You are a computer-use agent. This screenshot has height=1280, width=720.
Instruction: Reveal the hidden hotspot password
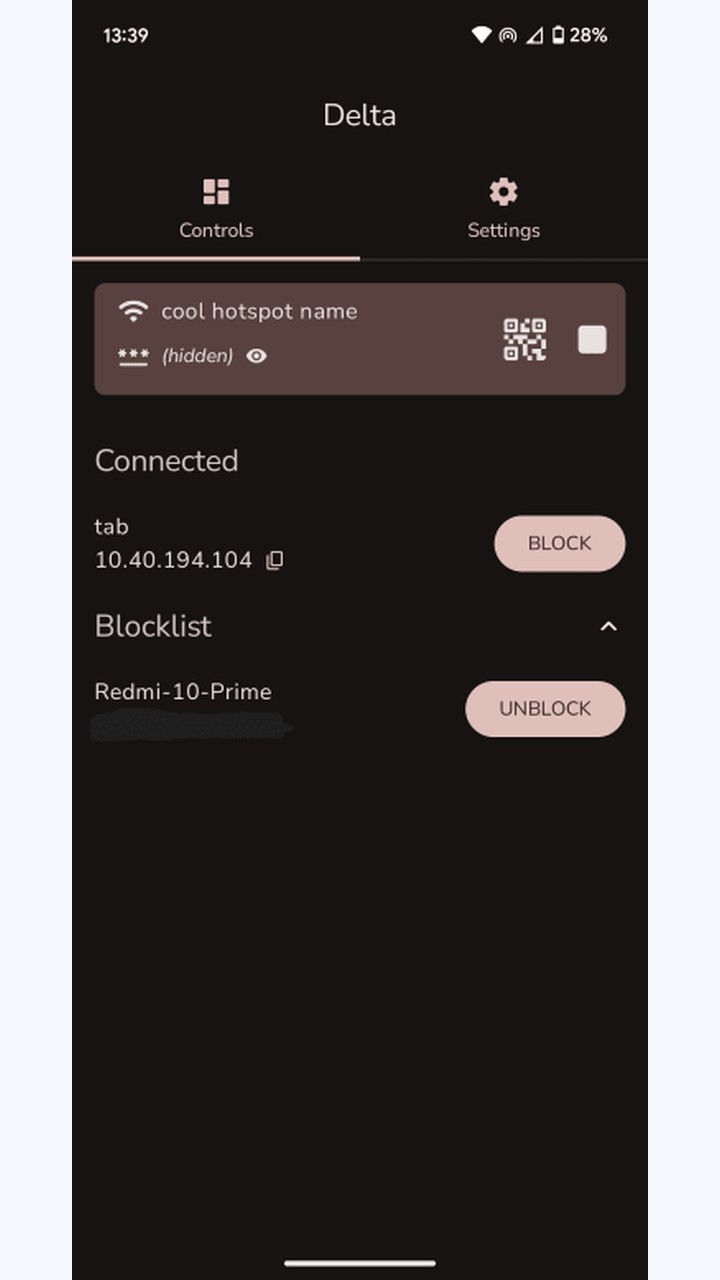(256, 356)
